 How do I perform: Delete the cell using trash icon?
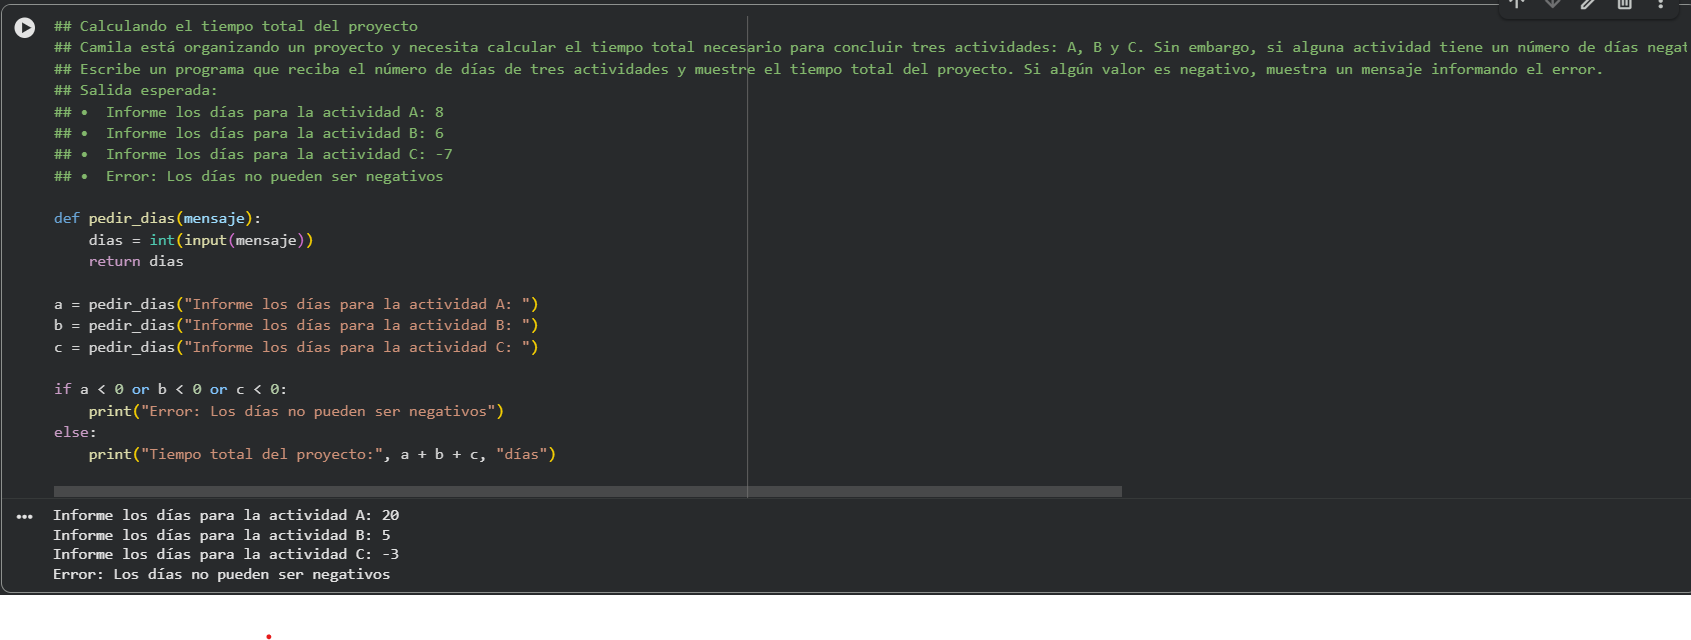click(x=1625, y=3)
